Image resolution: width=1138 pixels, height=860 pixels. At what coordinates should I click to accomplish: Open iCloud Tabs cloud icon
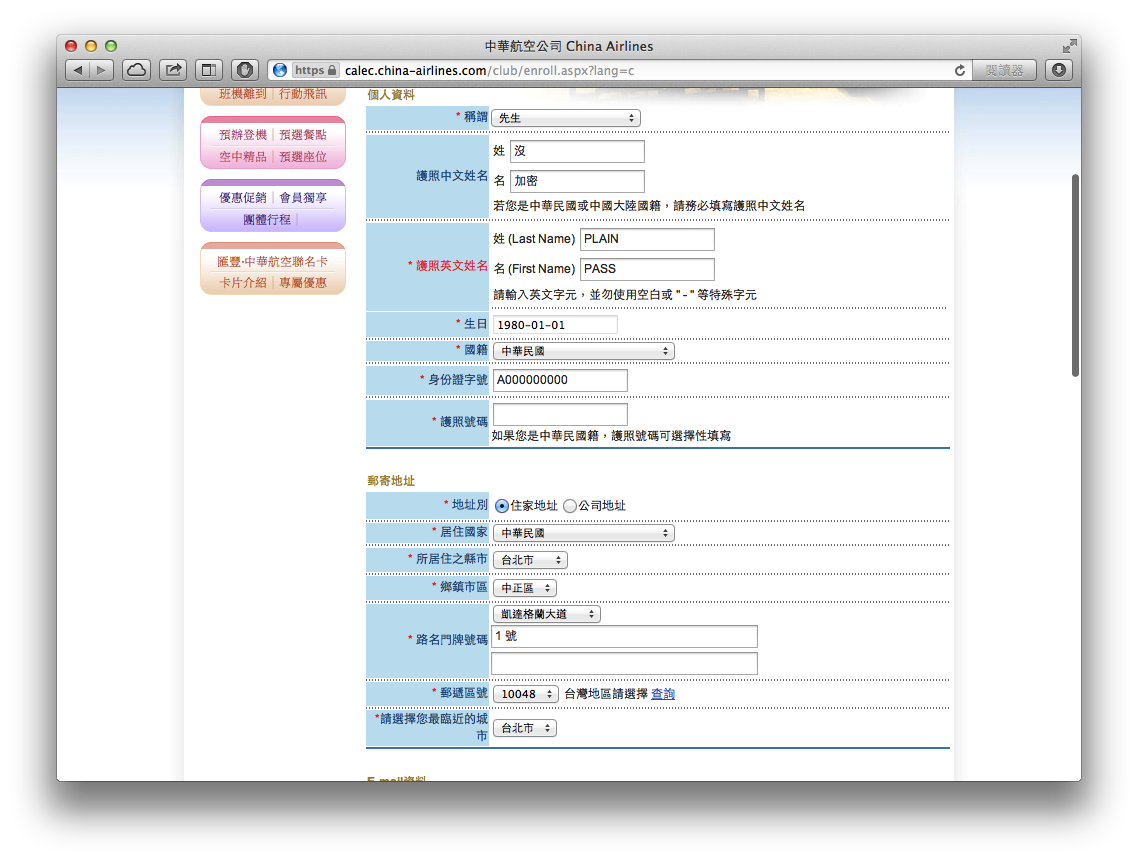(136, 70)
